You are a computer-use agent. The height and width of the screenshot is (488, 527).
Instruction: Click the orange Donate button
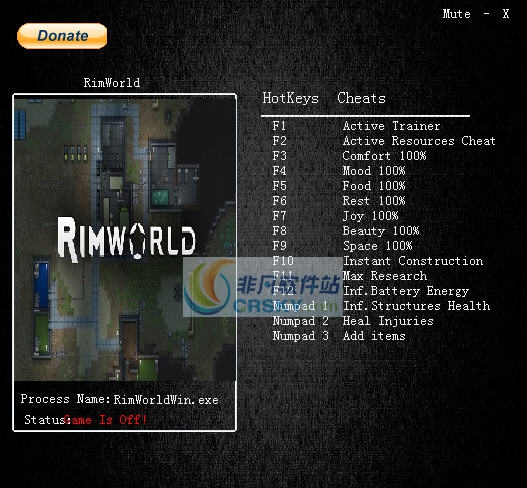[x=62, y=36]
